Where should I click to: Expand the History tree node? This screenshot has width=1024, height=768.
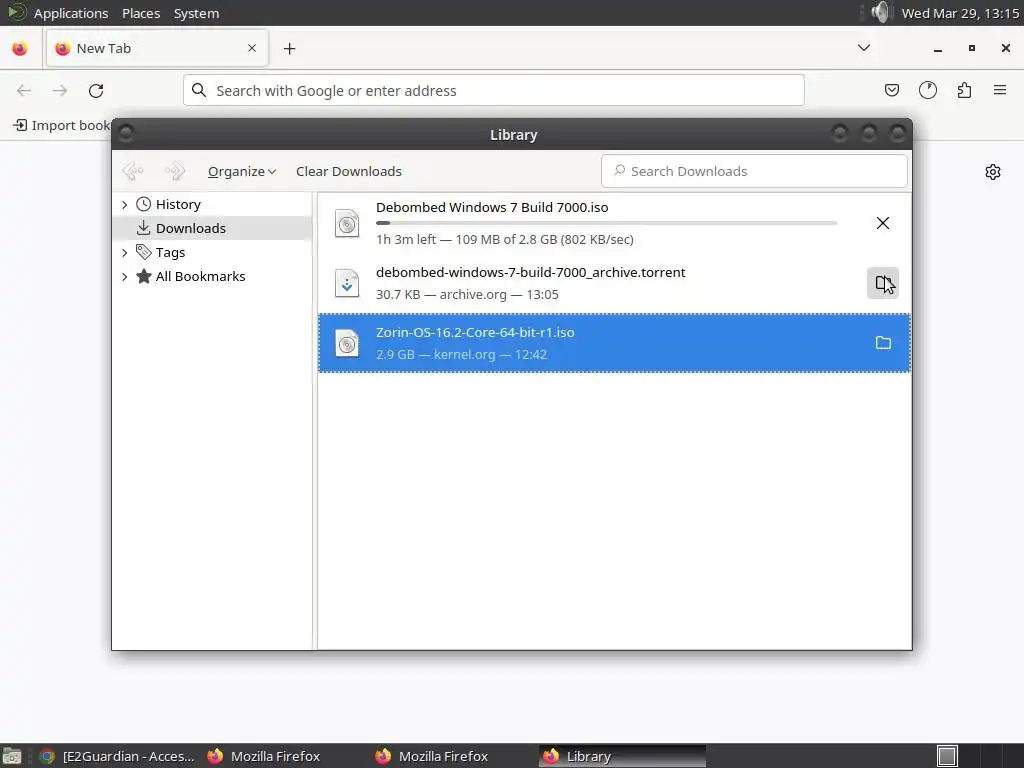pyautogui.click(x=125, y=205)
